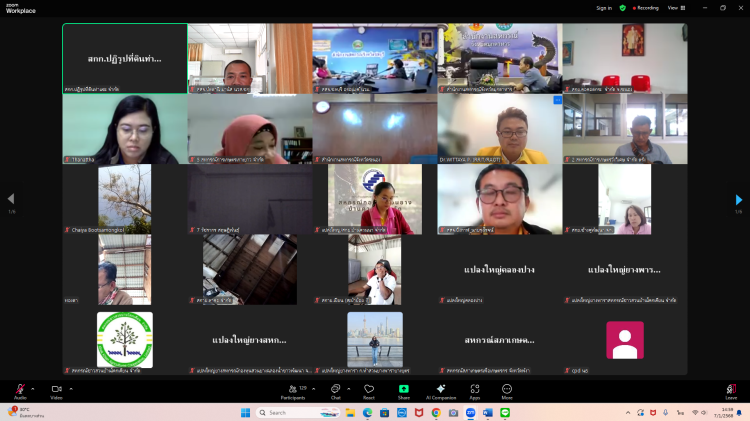
Task: Switch to Microsoft Word in taskbar
Action: (x=487, y=412)
